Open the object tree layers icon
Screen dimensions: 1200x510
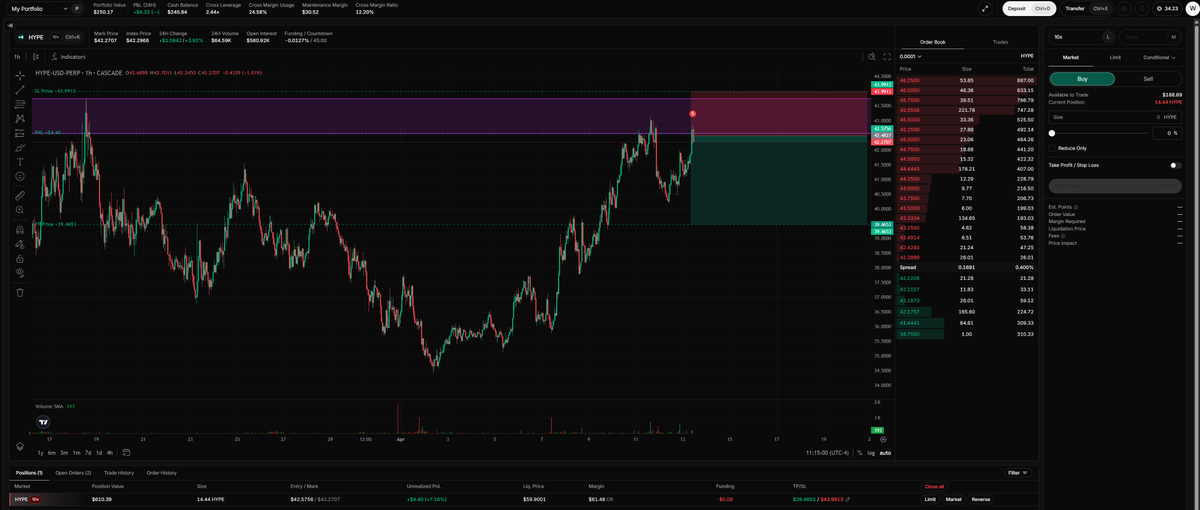[20, 446]
